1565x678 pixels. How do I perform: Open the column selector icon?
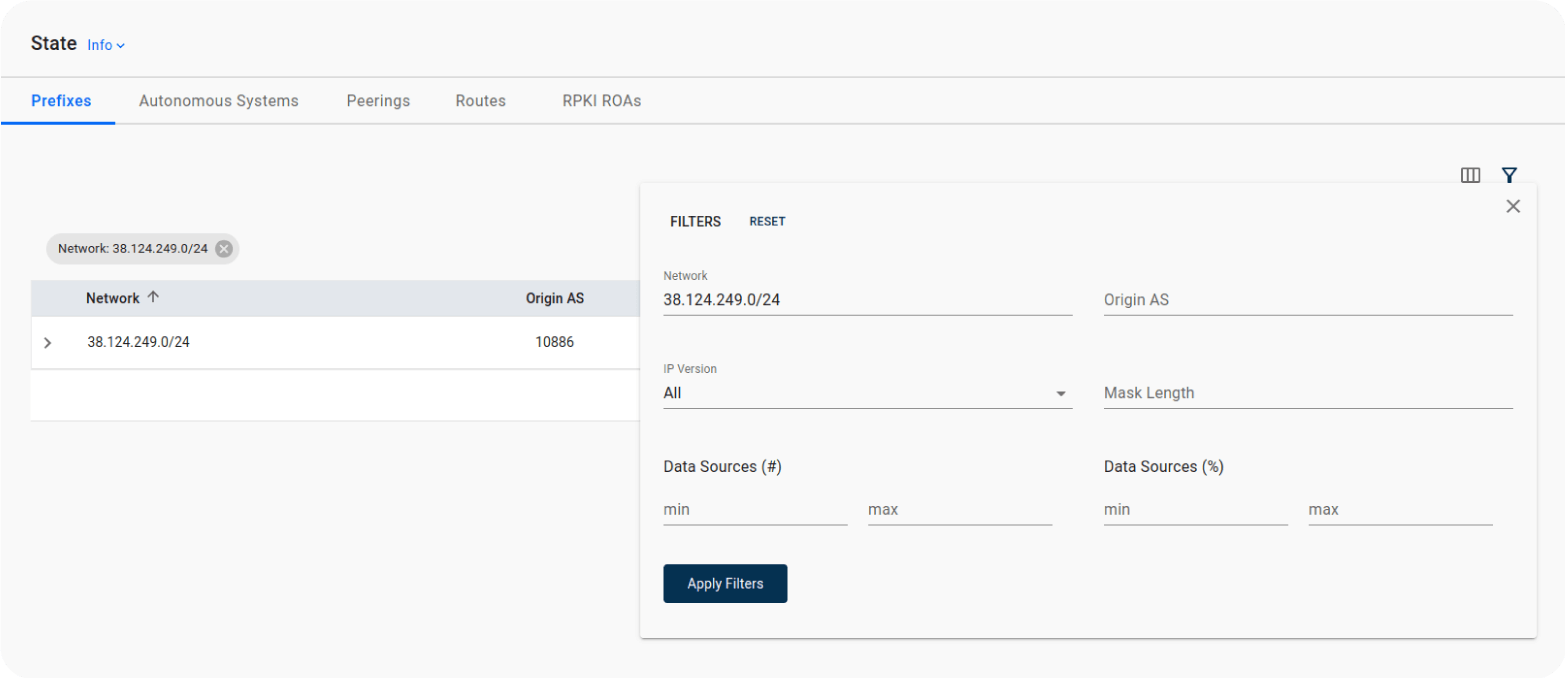click(x=1470, y=175)
